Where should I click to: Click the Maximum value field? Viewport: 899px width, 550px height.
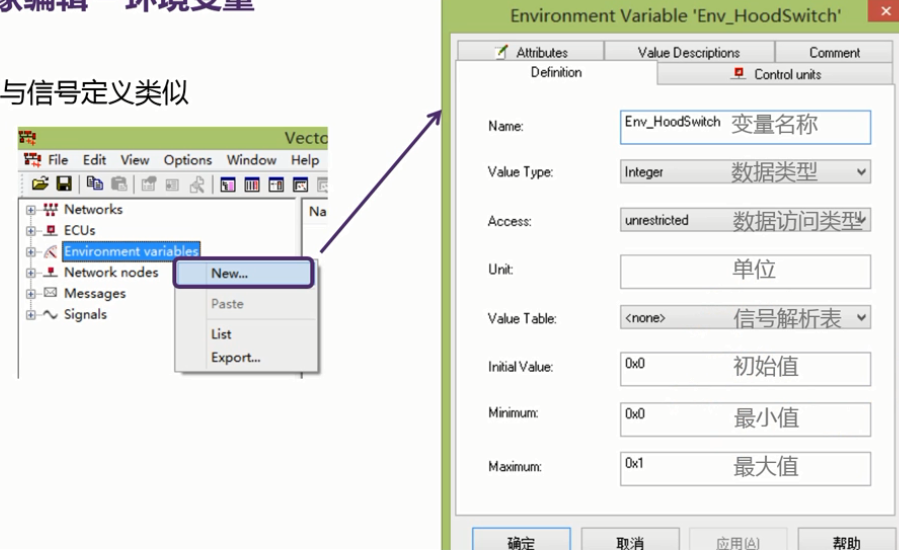pos(745,469)
